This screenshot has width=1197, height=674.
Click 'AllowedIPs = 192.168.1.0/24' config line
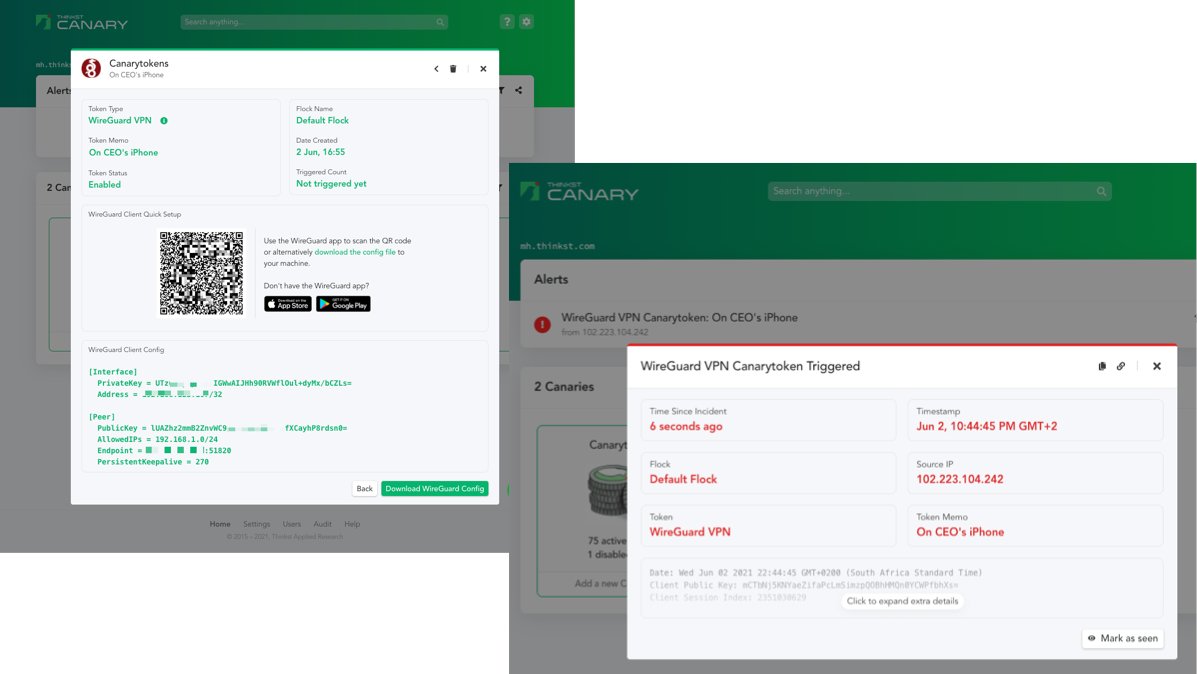[x=157, y=439]
